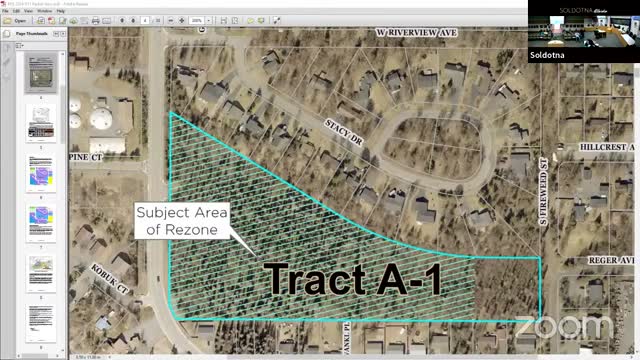Click the email envelope icon
This screenshot has width=640, height=360.
107,20
